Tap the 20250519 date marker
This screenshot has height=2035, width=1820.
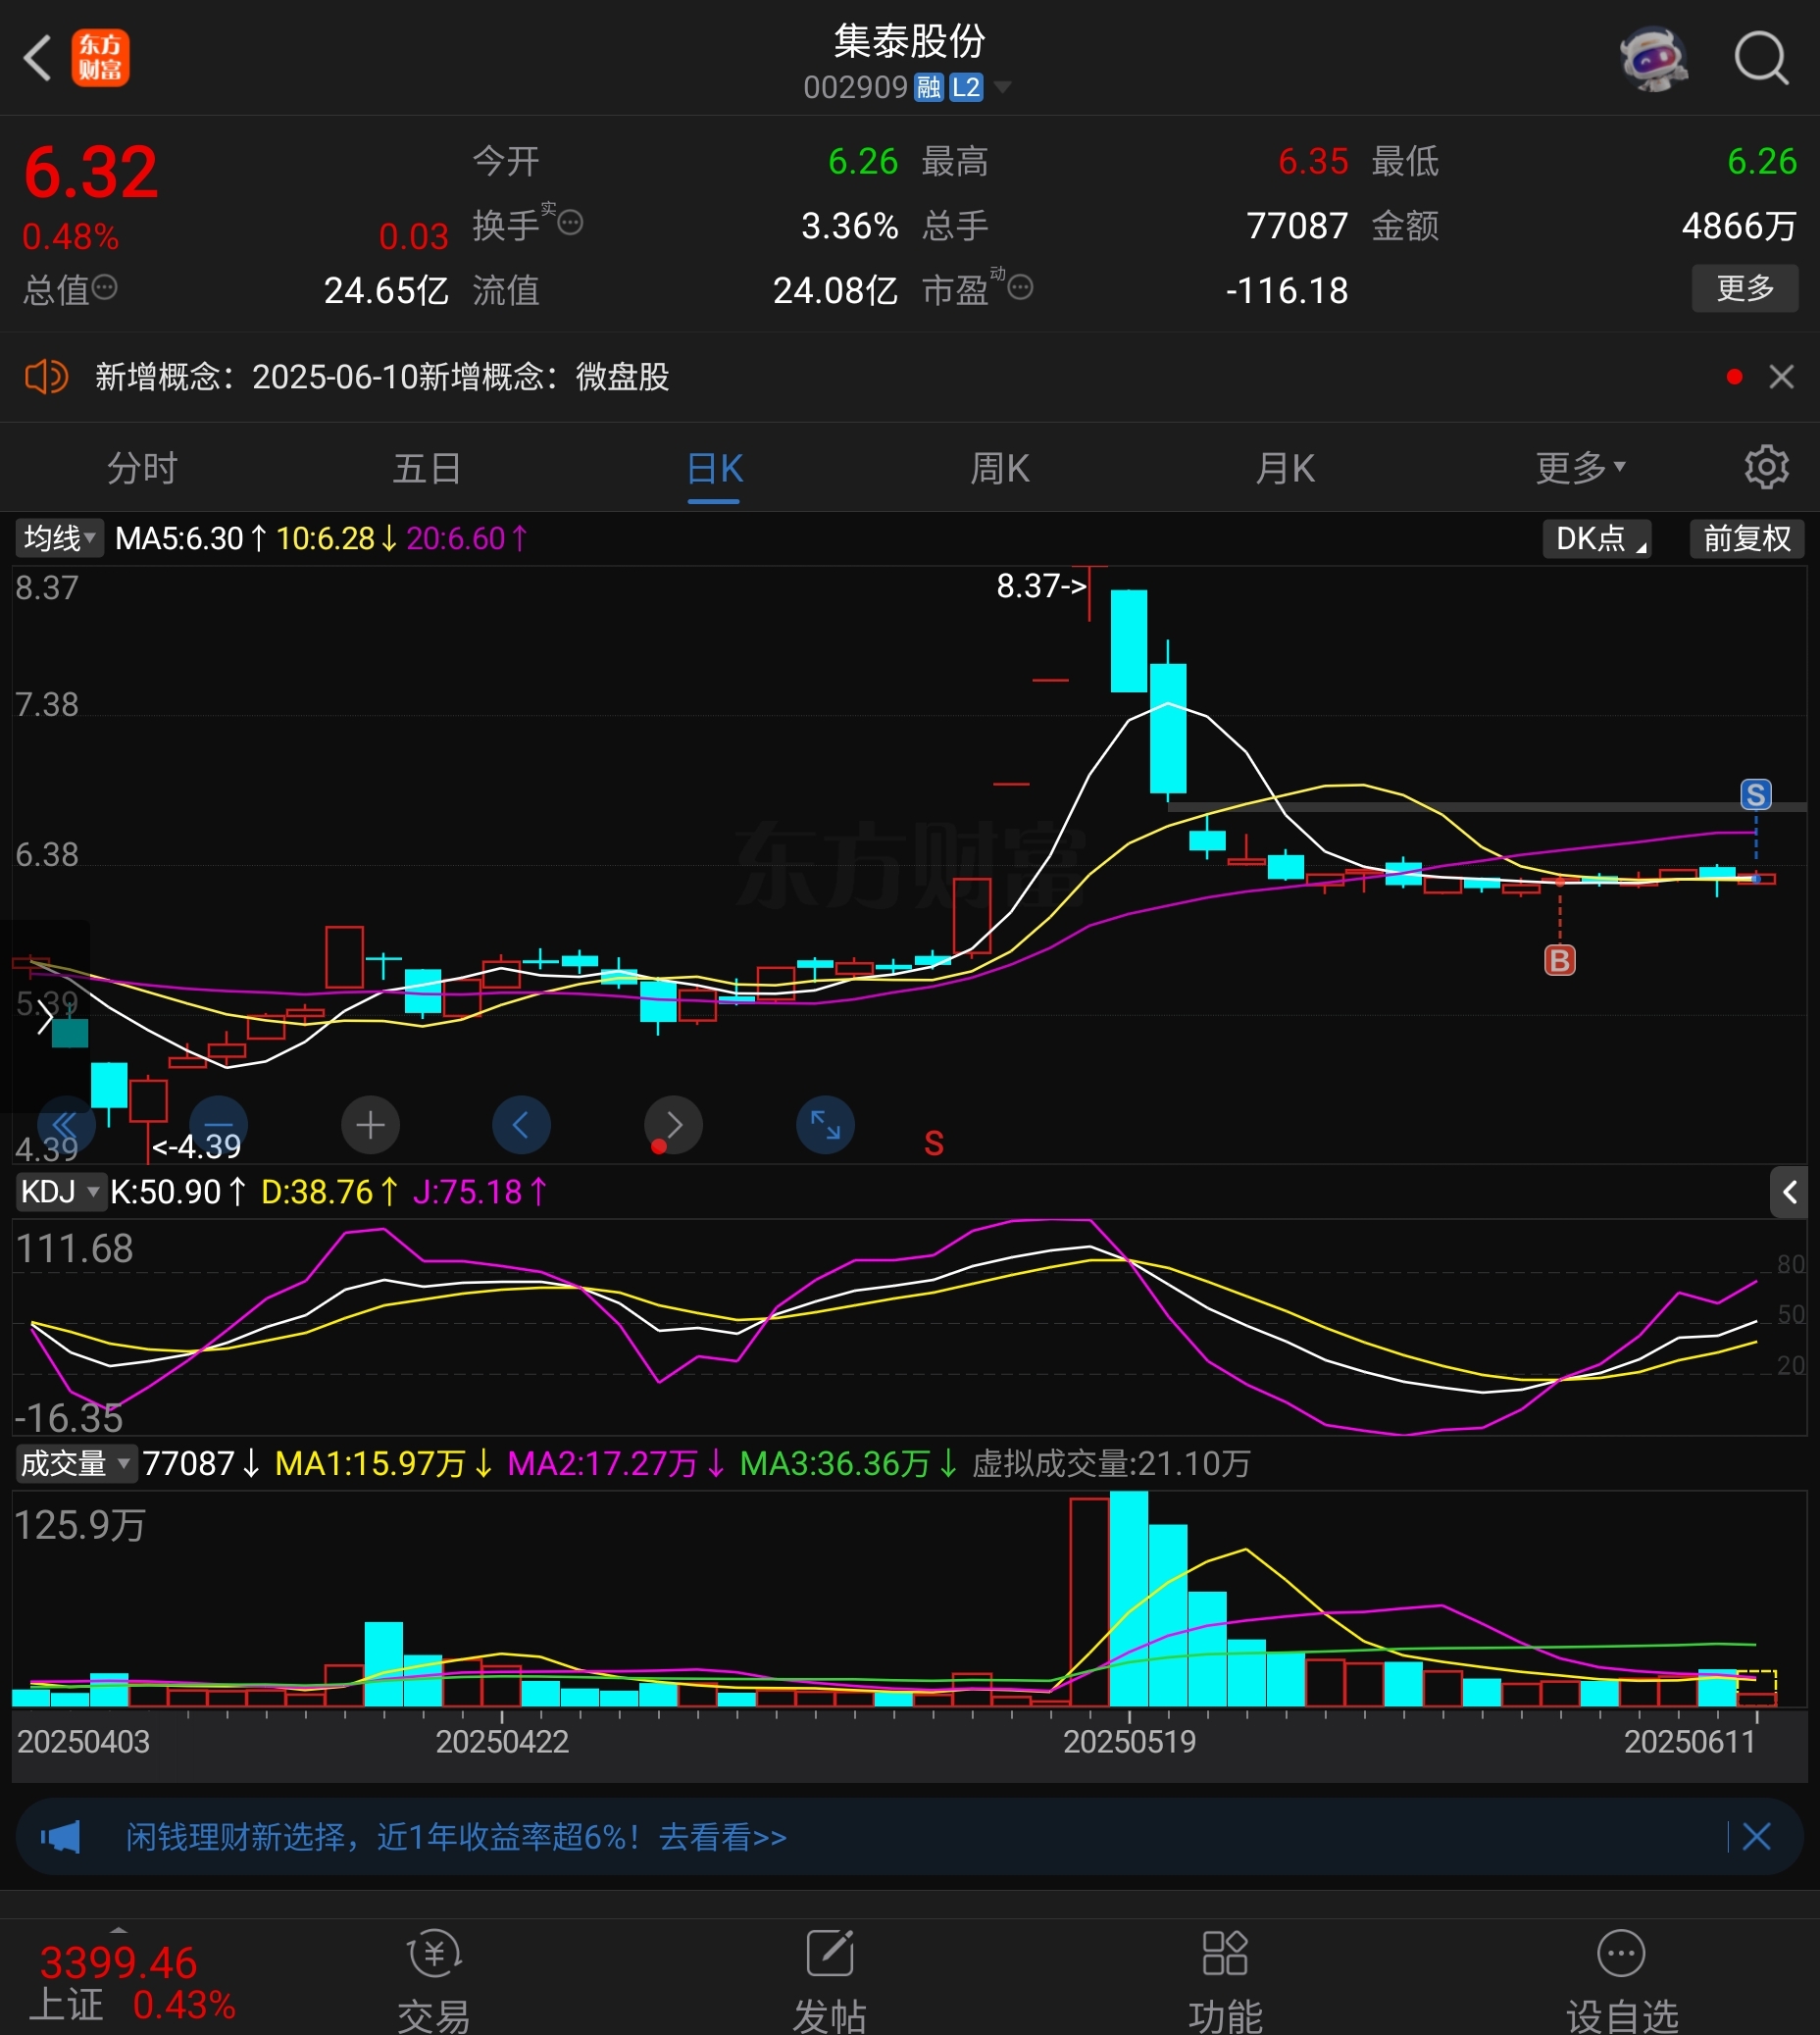[1129, 1742]
